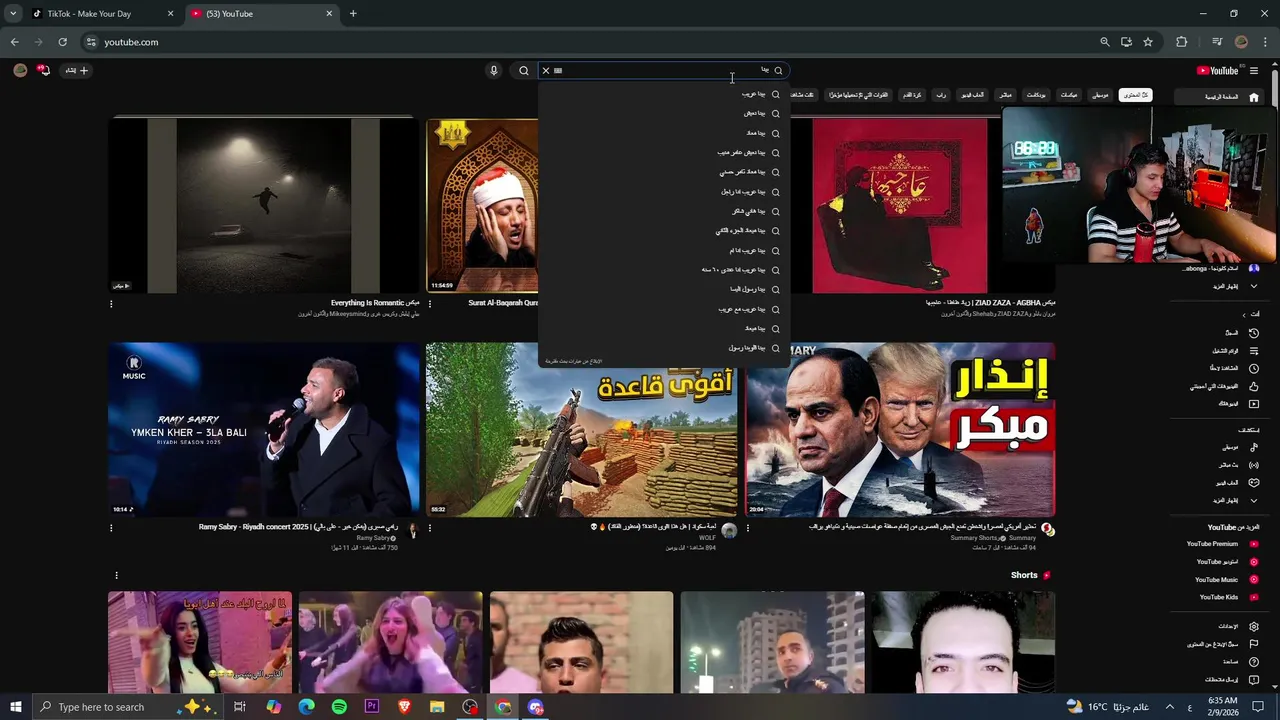Open the account avatar menu
Screen dimensions: 1280x720
20,70
